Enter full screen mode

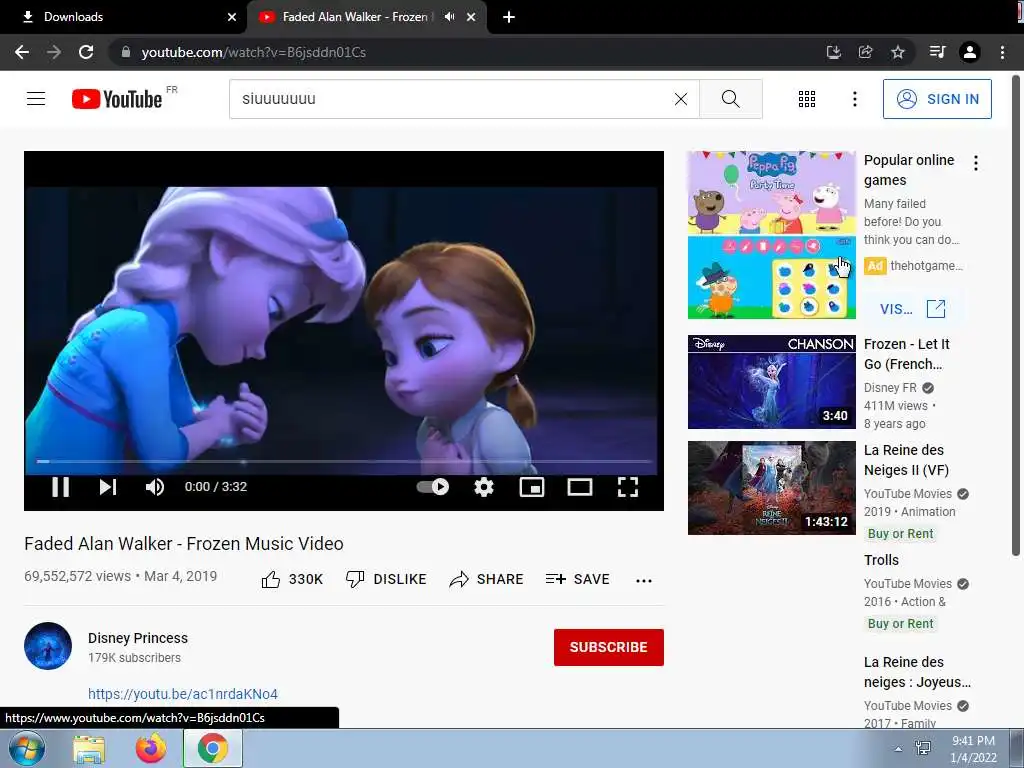tap(628, 487)
